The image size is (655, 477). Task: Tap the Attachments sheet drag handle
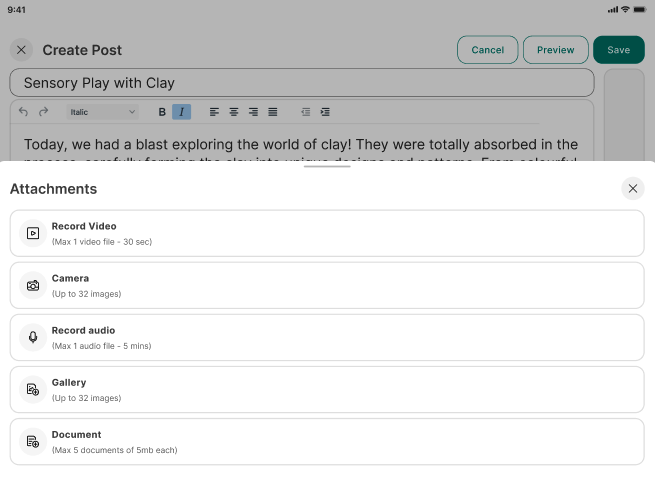327,166
